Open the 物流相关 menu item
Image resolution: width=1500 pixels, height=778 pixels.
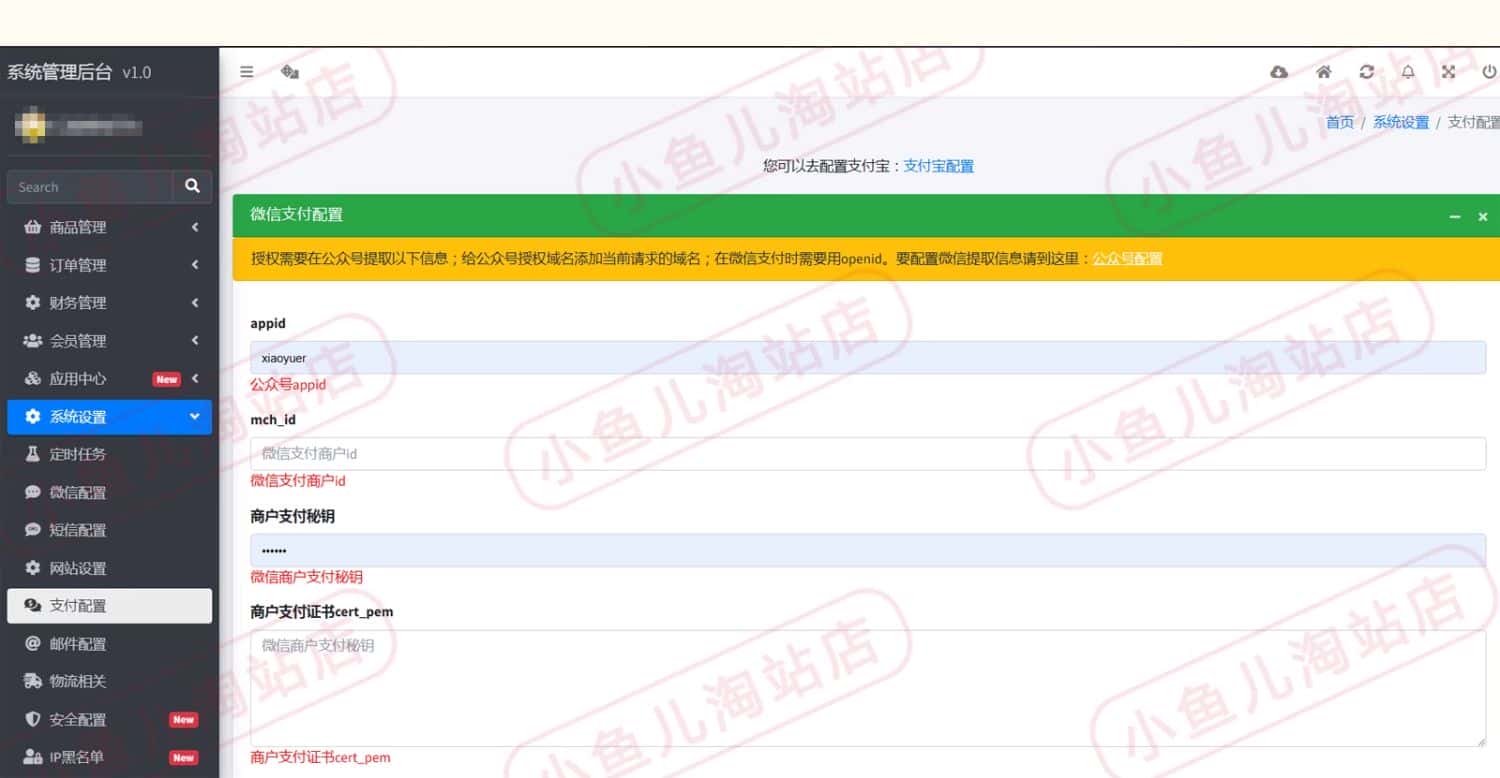[x=109, y=682]
